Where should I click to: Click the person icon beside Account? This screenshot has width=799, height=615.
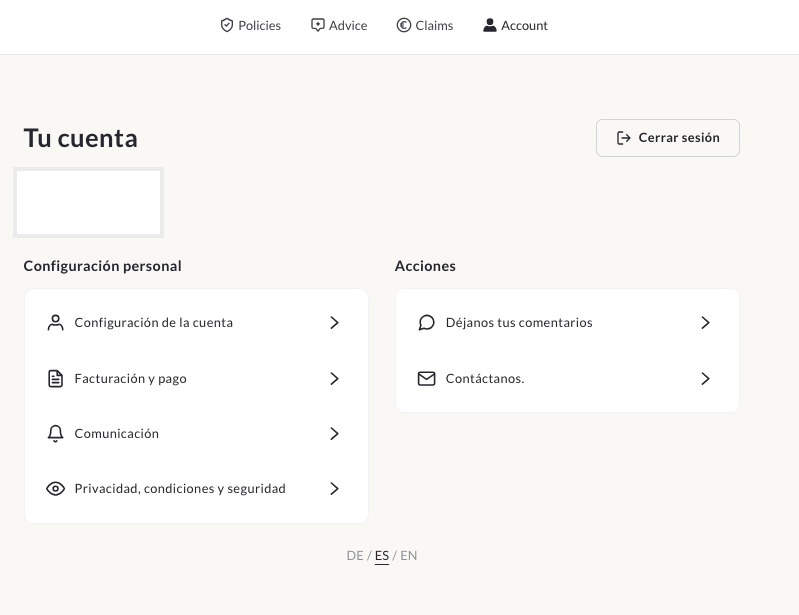click(490, 25)
